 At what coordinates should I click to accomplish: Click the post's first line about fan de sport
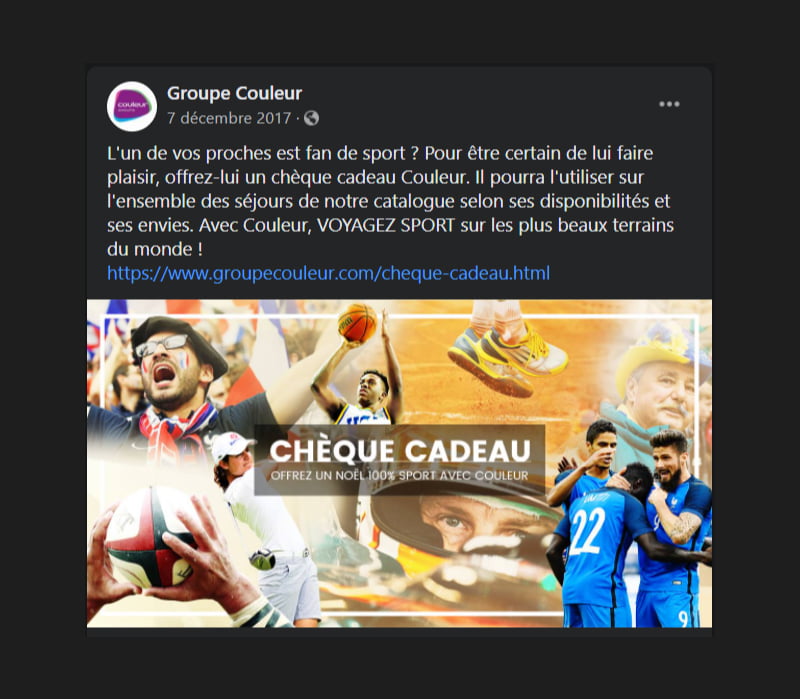[x=380, y=153]
